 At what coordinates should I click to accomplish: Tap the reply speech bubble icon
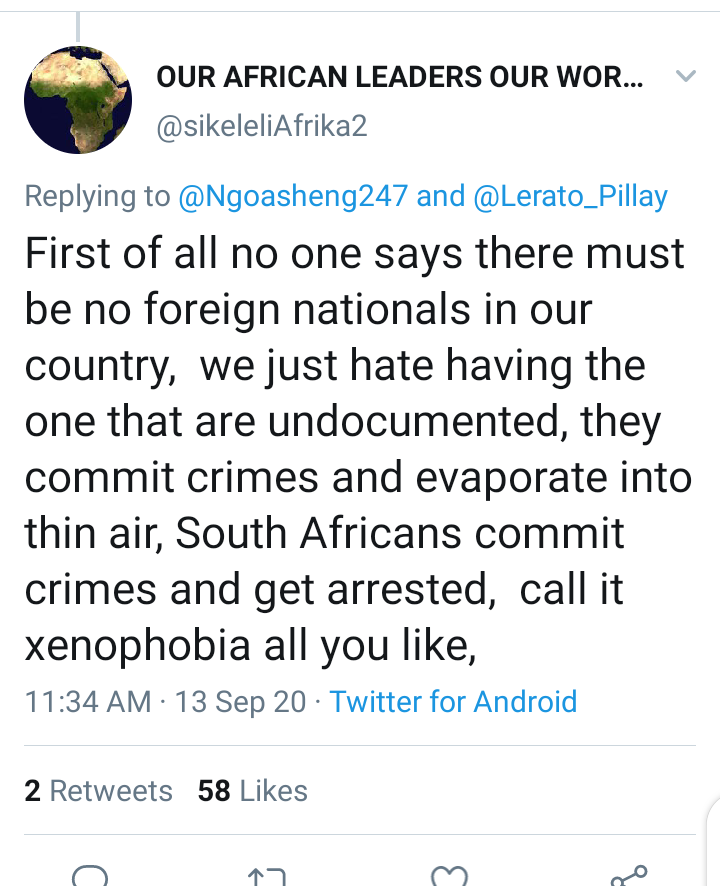pyautogui.click(x=90, y=876)
